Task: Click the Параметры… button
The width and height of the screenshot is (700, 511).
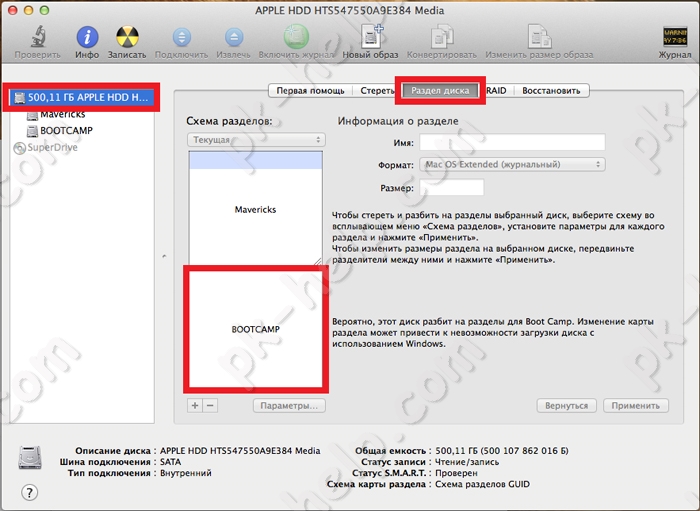Action: coord(289,406)
